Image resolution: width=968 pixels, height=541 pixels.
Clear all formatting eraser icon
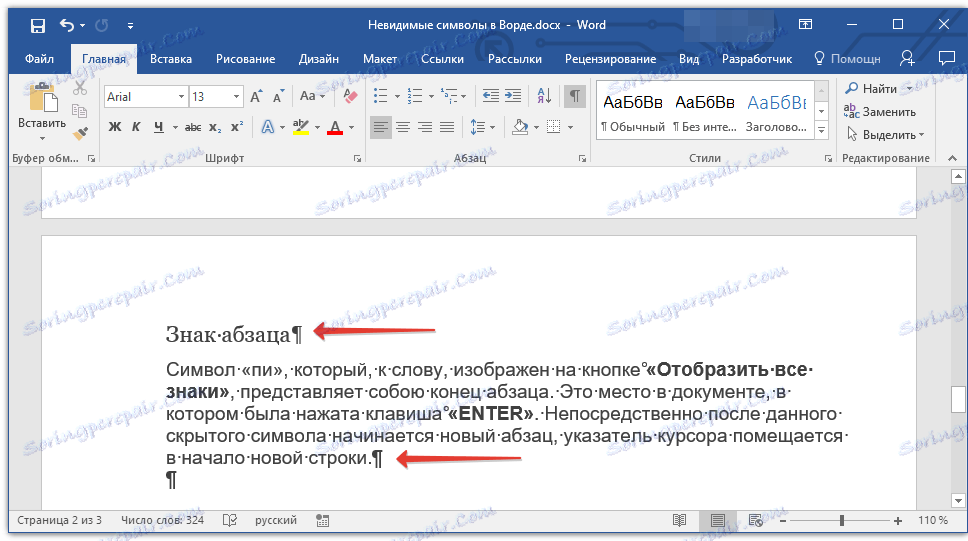click(350, 96)
